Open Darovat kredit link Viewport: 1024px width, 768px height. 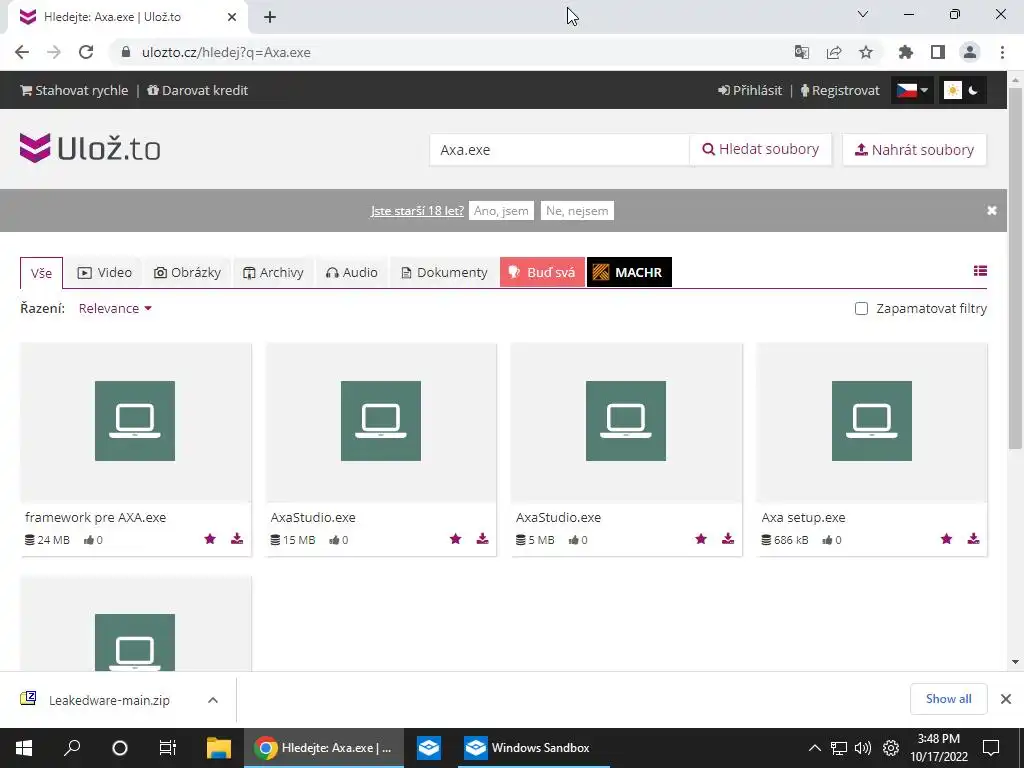click(x=198, y=90)
